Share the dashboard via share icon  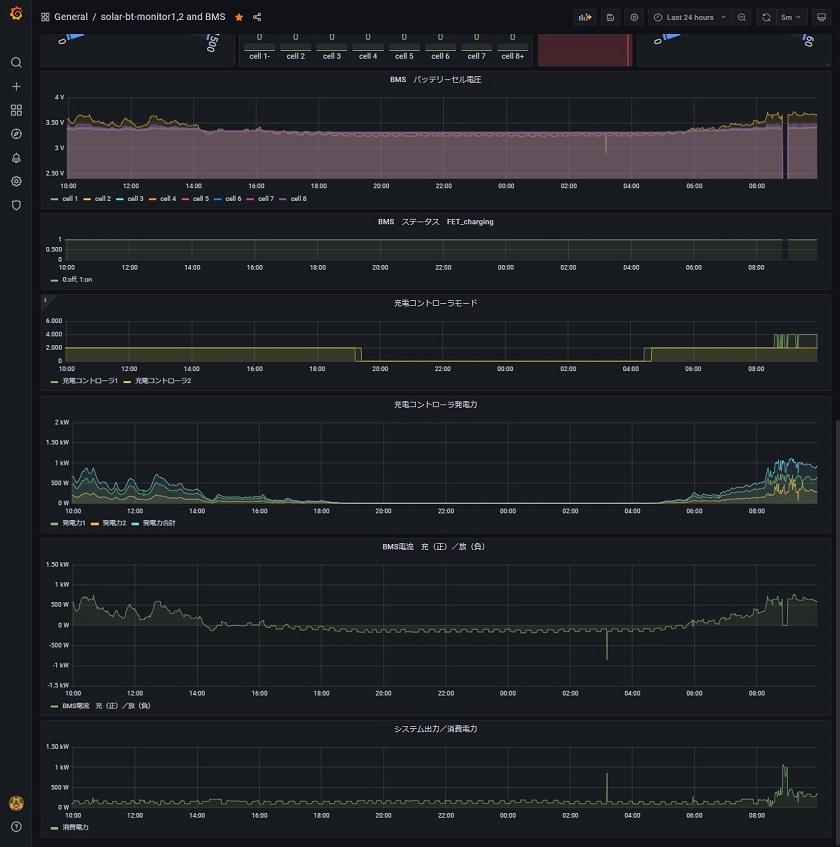click(x=257, y=17)
